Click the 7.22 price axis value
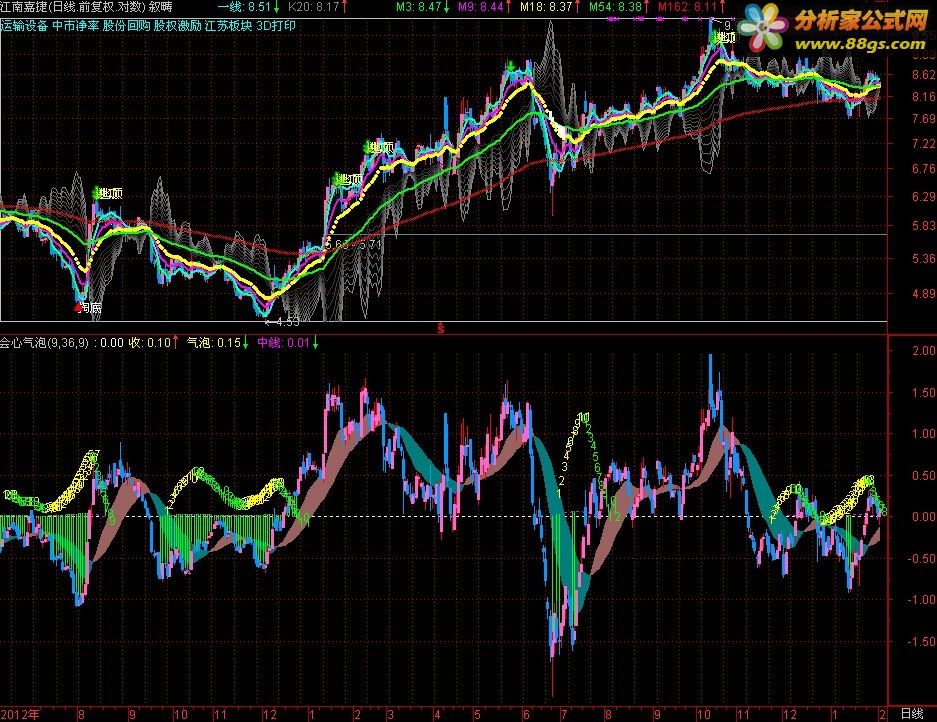 point(924,143)
